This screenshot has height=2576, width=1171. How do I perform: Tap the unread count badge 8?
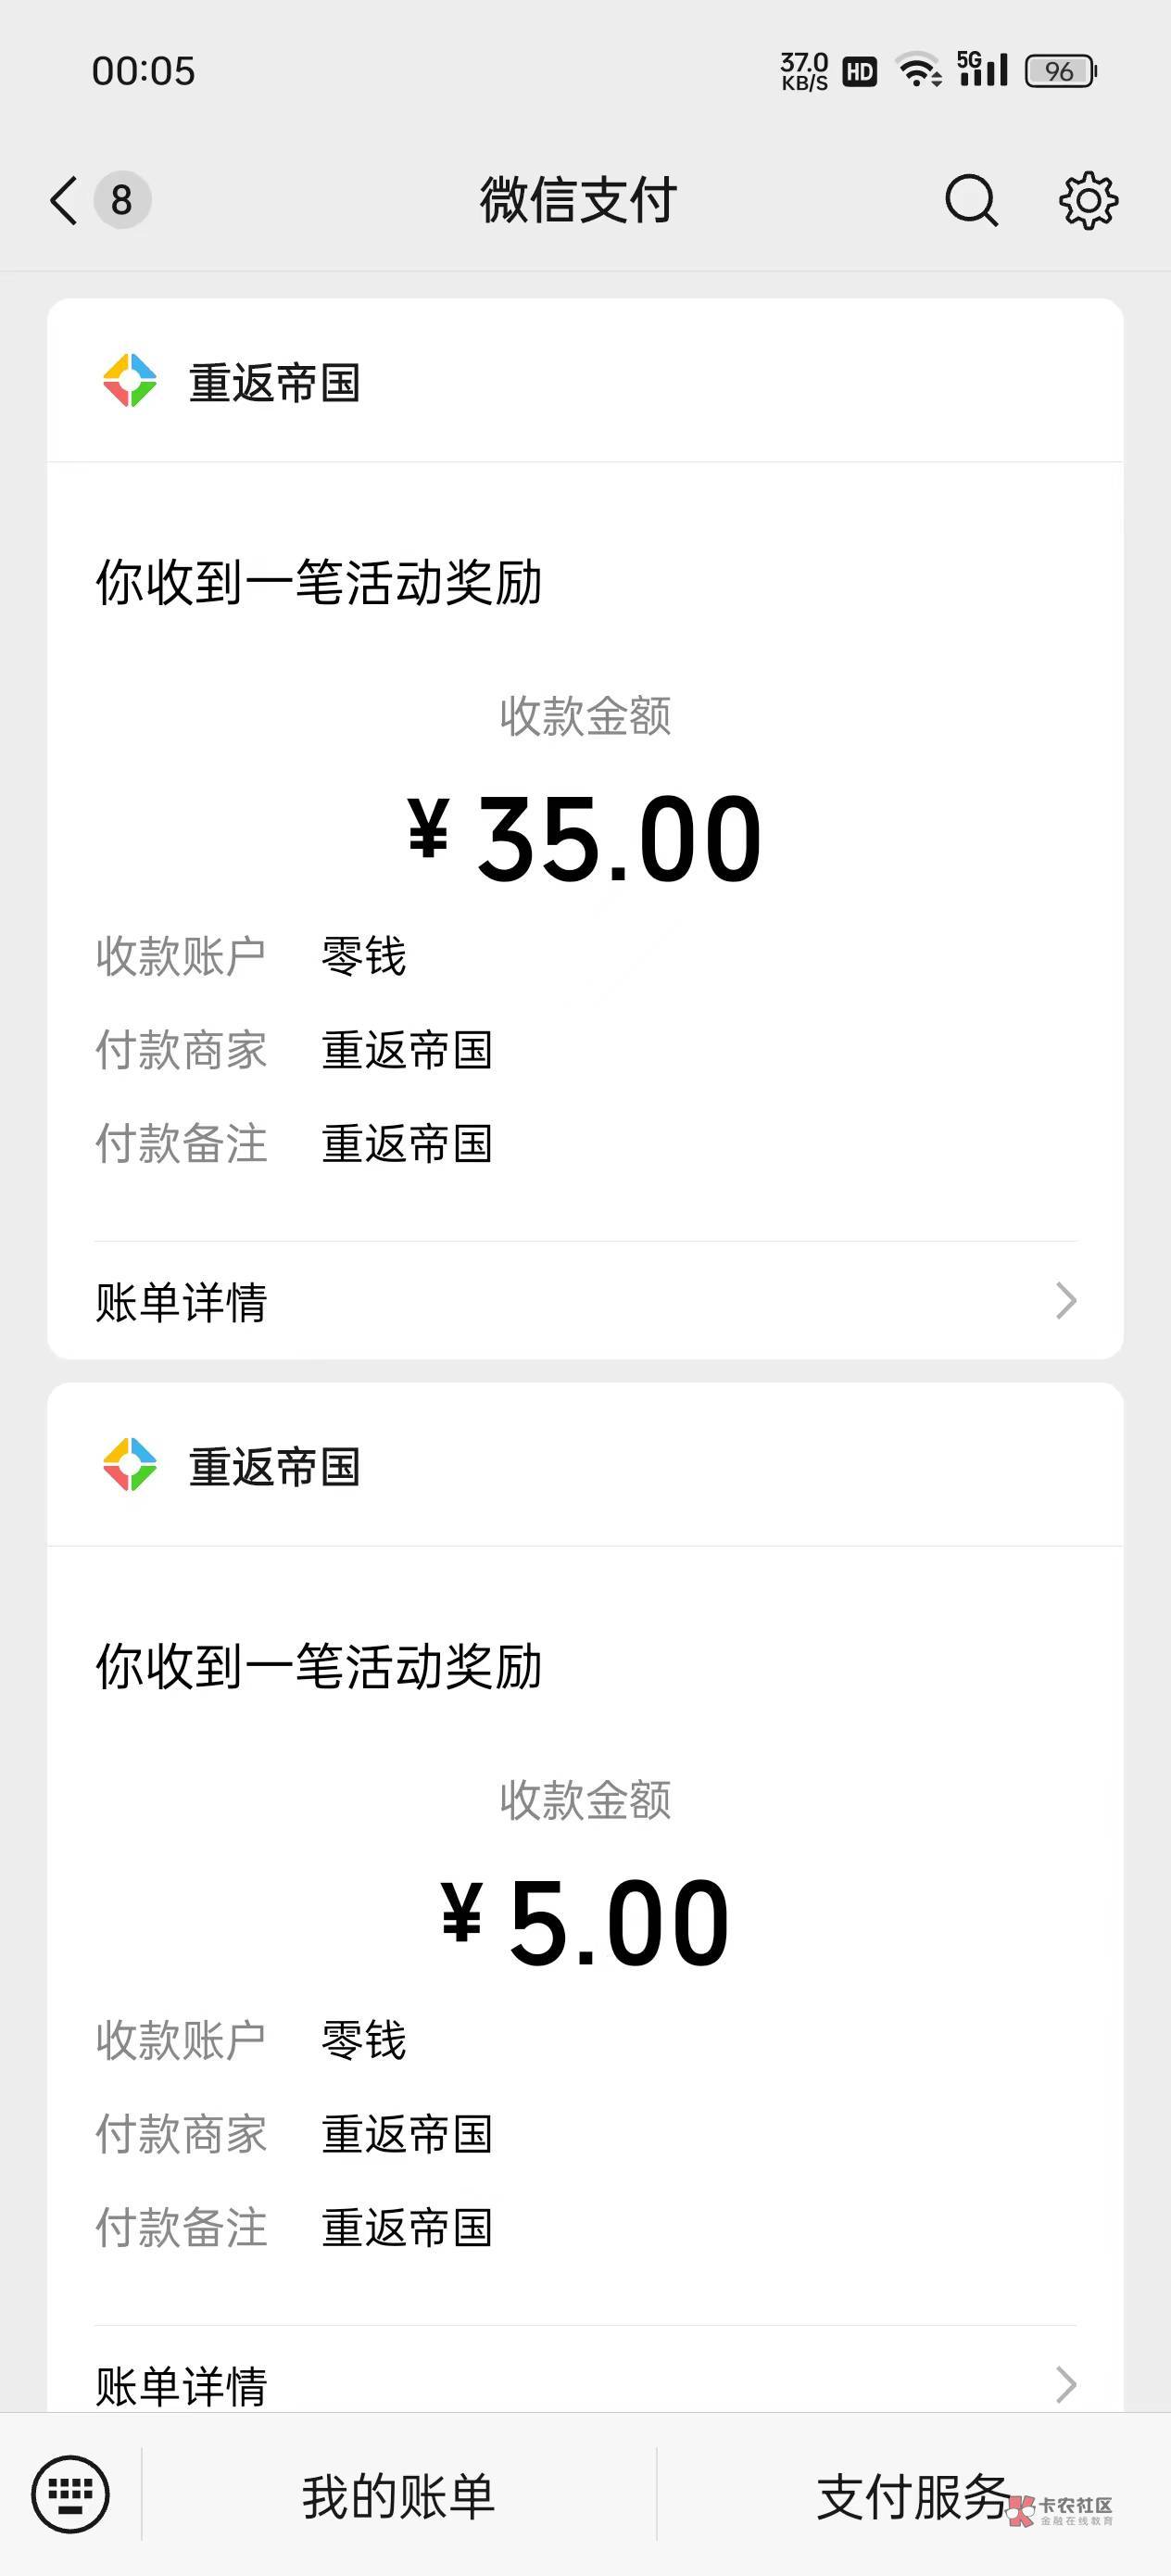coord(122,201)
